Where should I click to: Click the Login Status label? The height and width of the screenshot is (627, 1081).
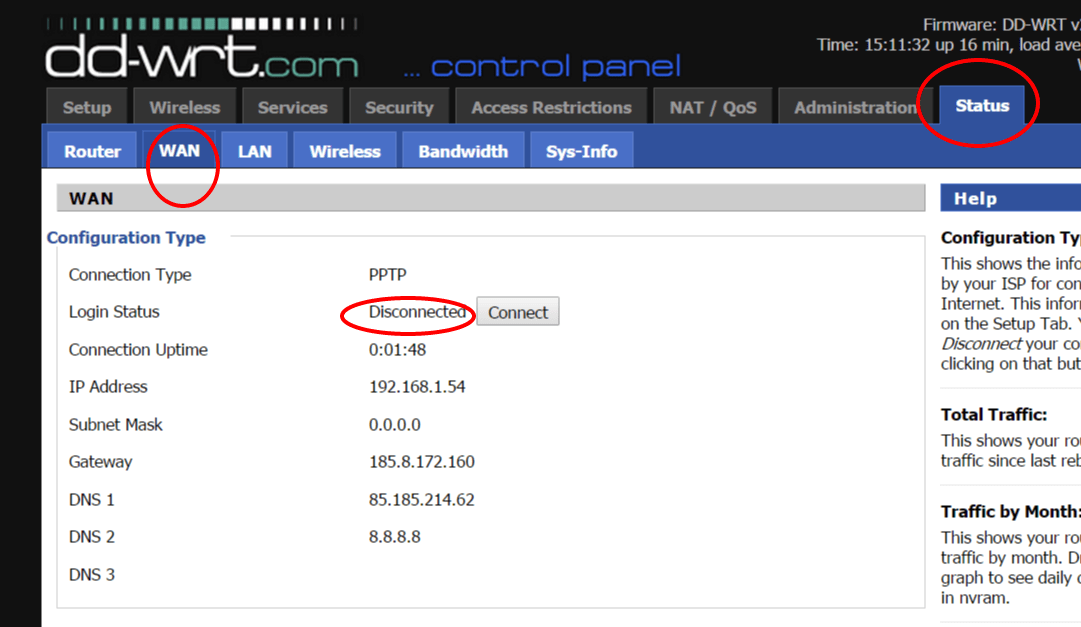[114, 312]
